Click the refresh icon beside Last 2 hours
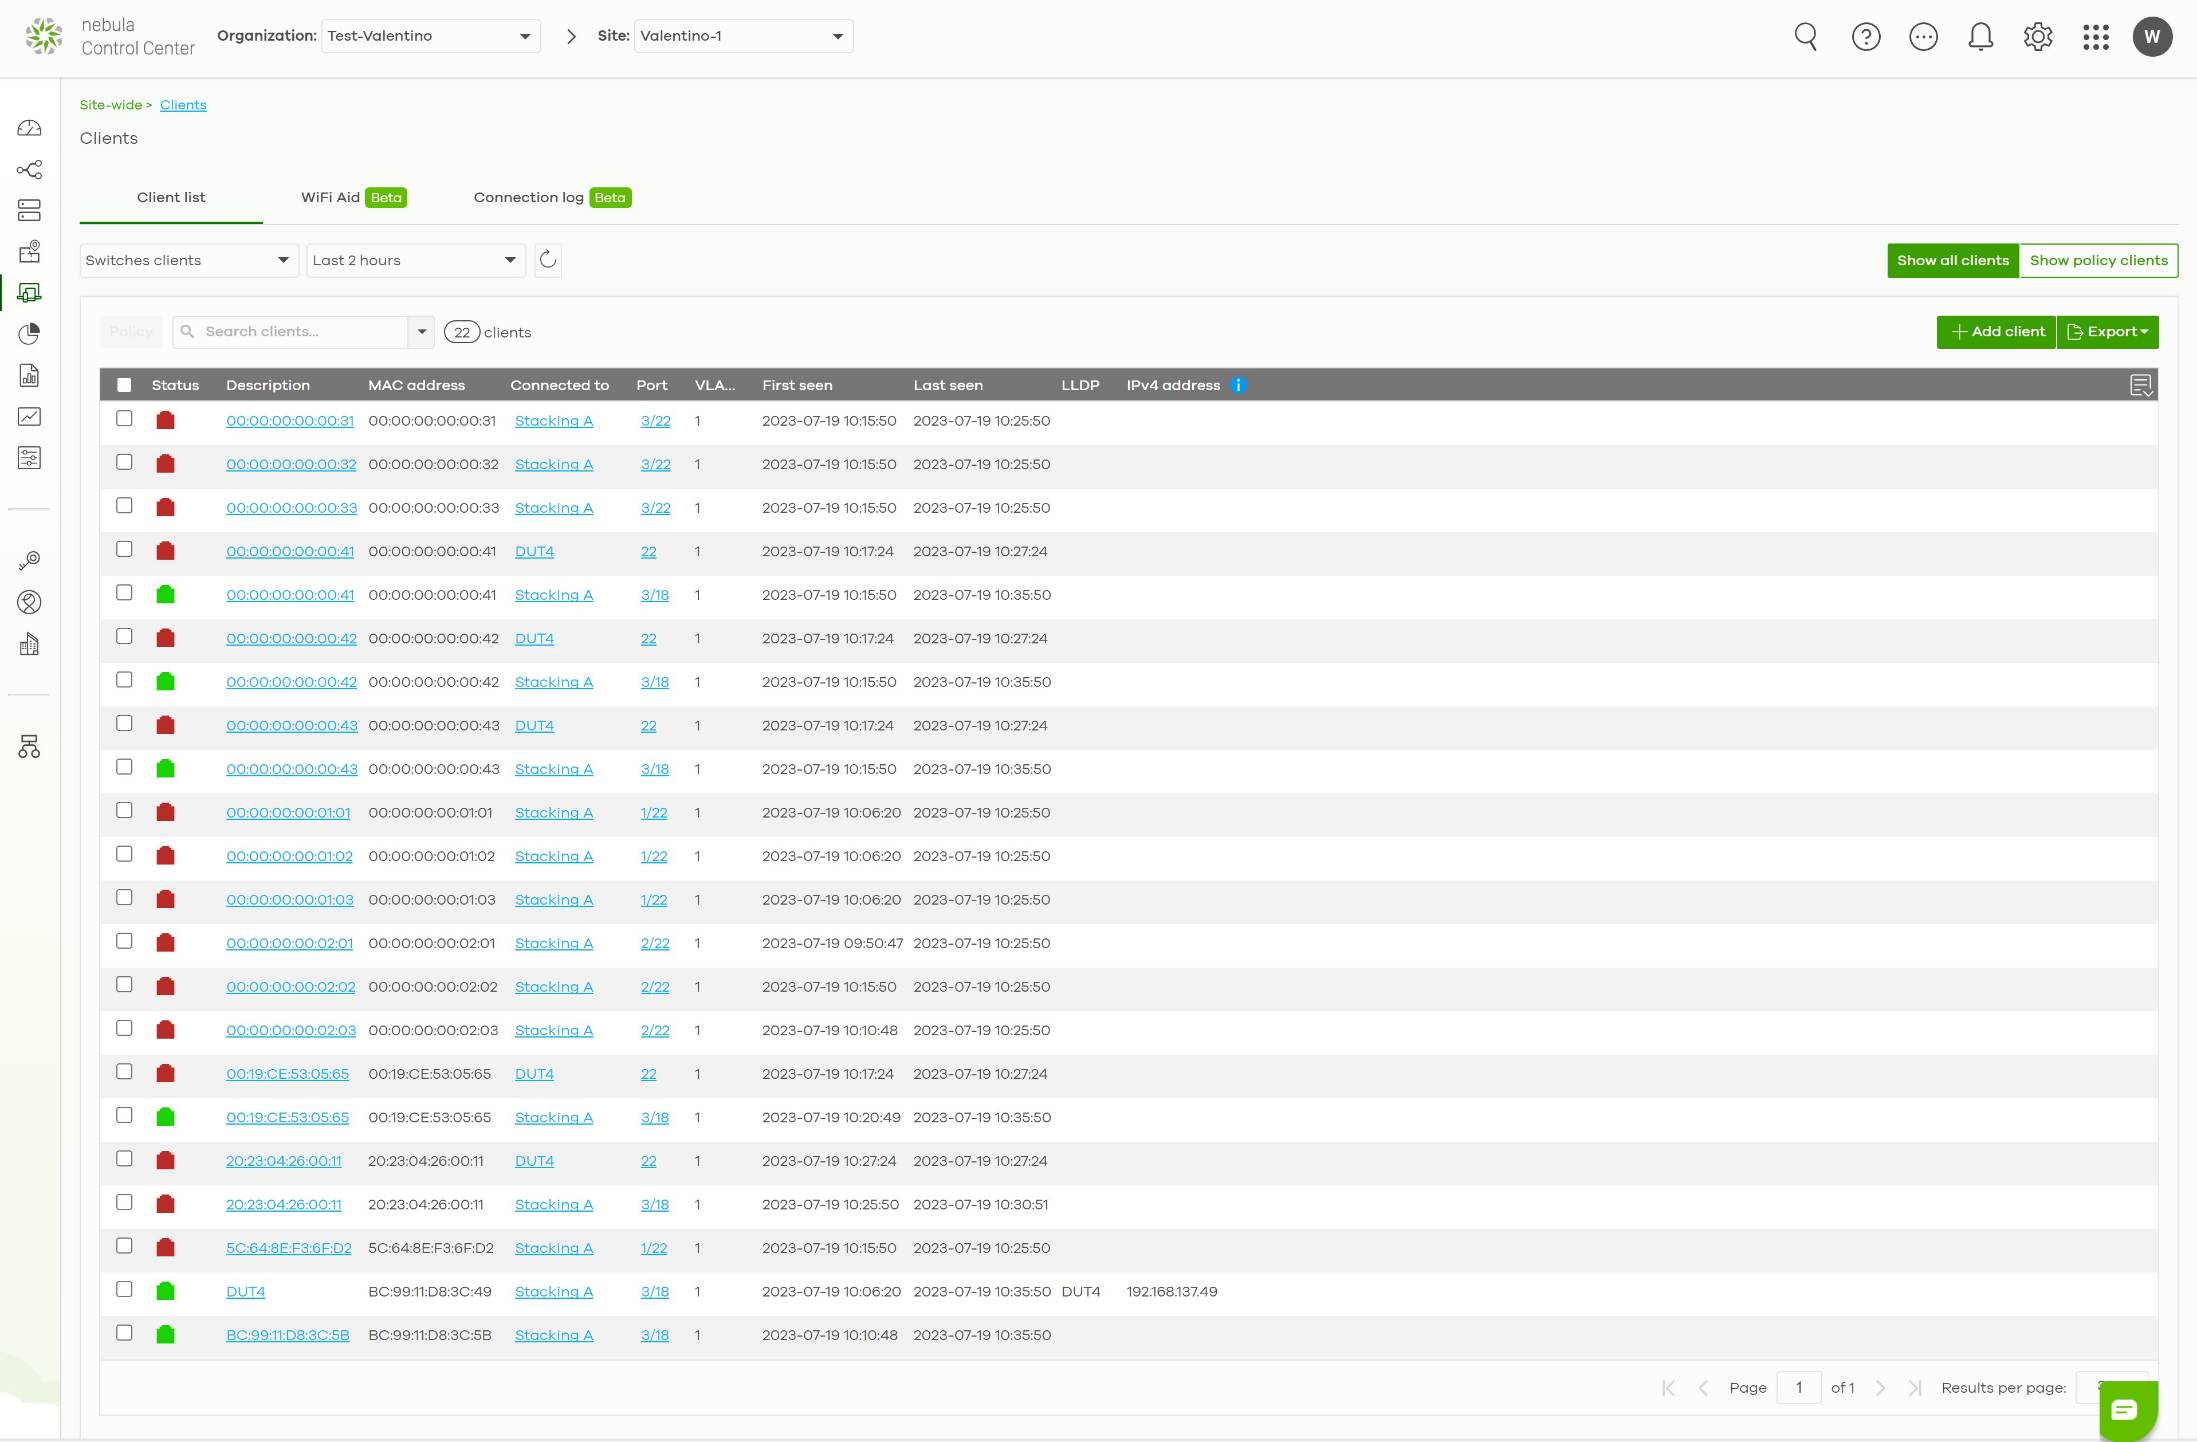The height and width of the screenshot is (1442, 2197). click(x=548, y=260)
